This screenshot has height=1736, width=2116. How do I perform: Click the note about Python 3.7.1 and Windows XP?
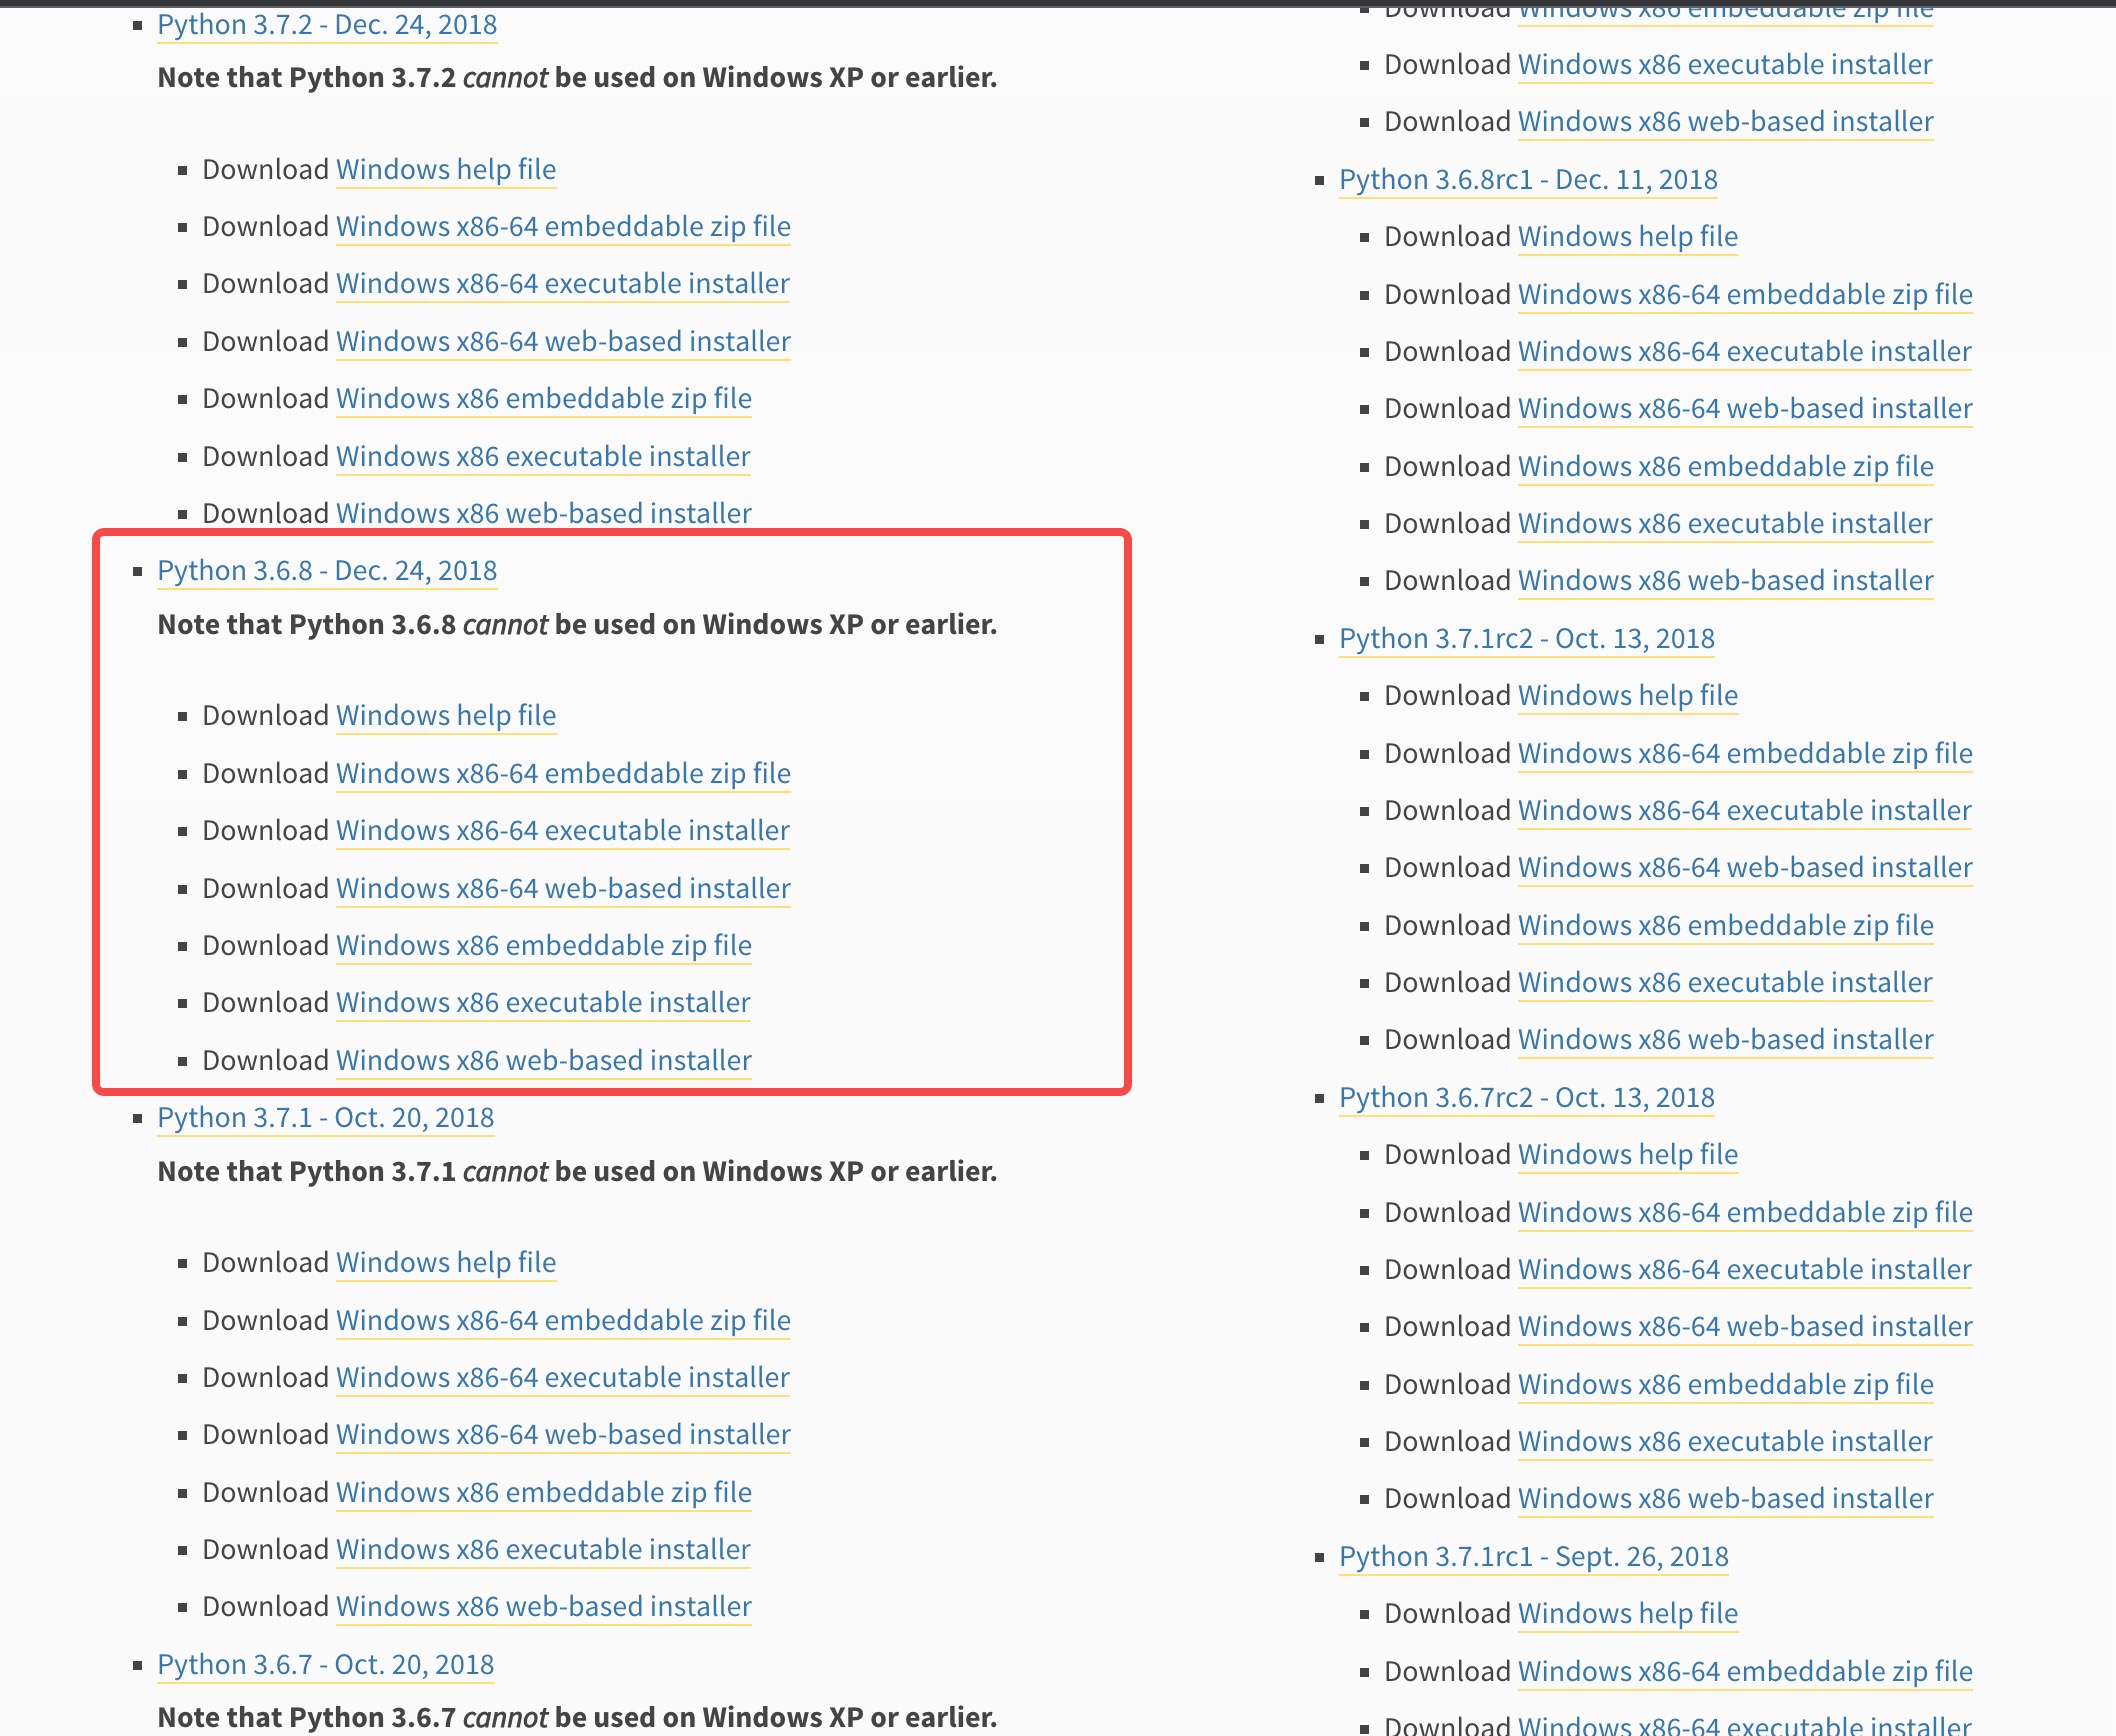coord(577,1172)
